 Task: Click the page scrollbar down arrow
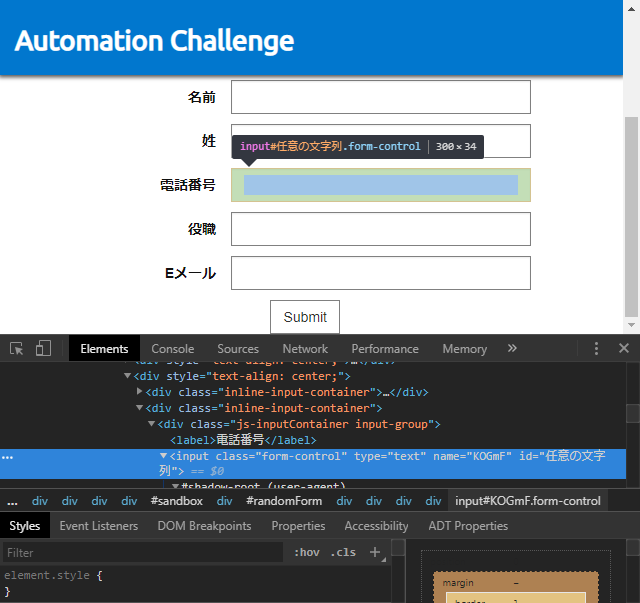coord(631,325)
